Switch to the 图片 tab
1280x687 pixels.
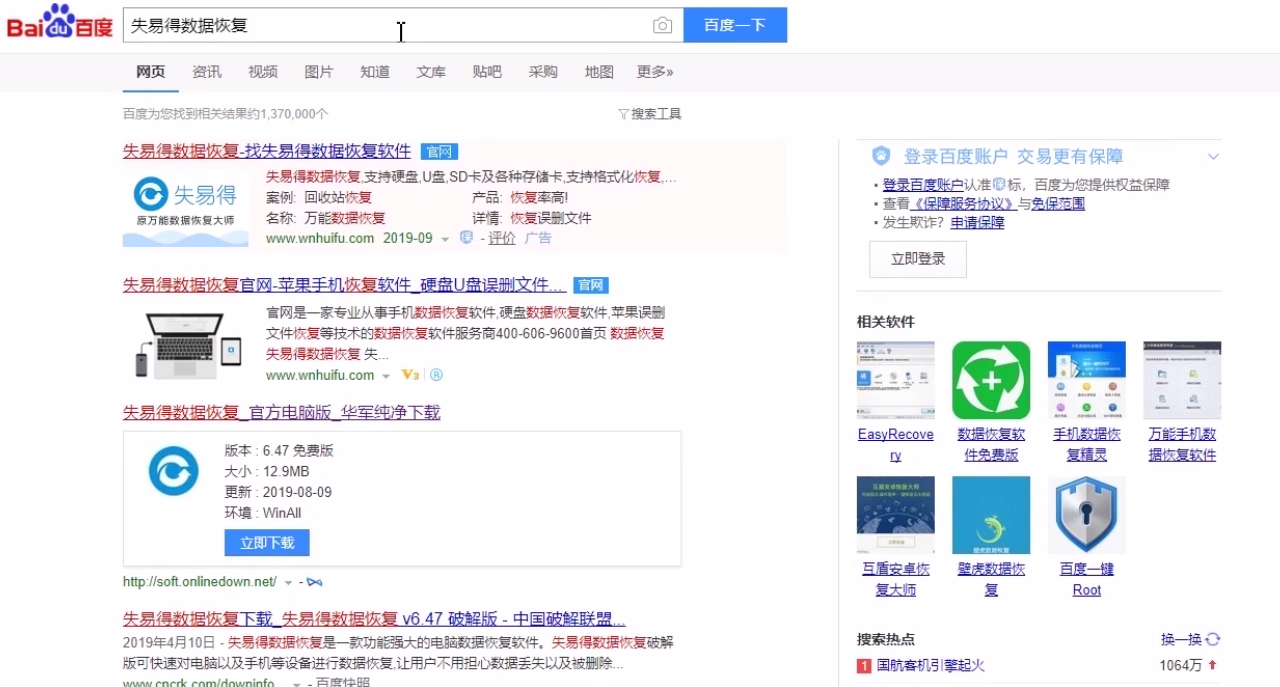click(x=319, y=72)
